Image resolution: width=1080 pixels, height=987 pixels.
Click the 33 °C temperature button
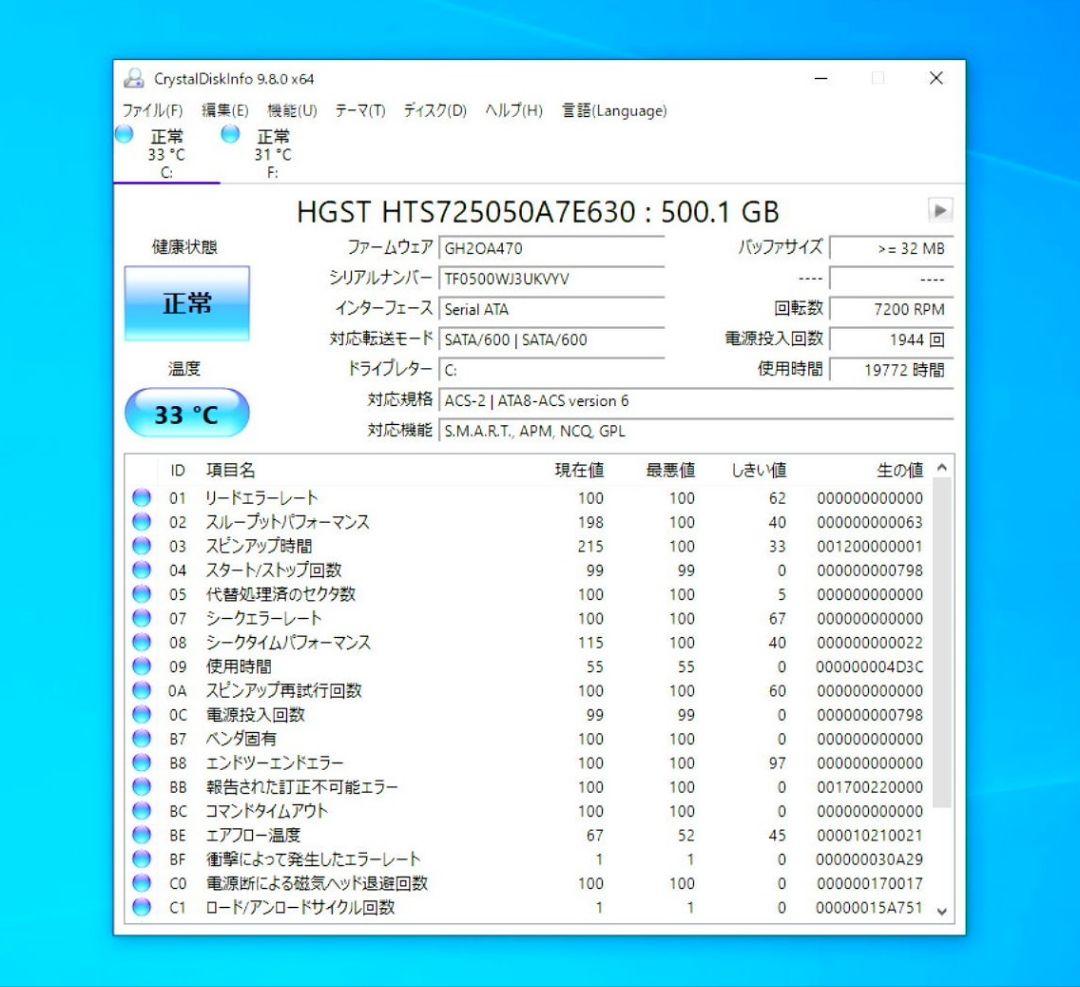click(187, 413)
